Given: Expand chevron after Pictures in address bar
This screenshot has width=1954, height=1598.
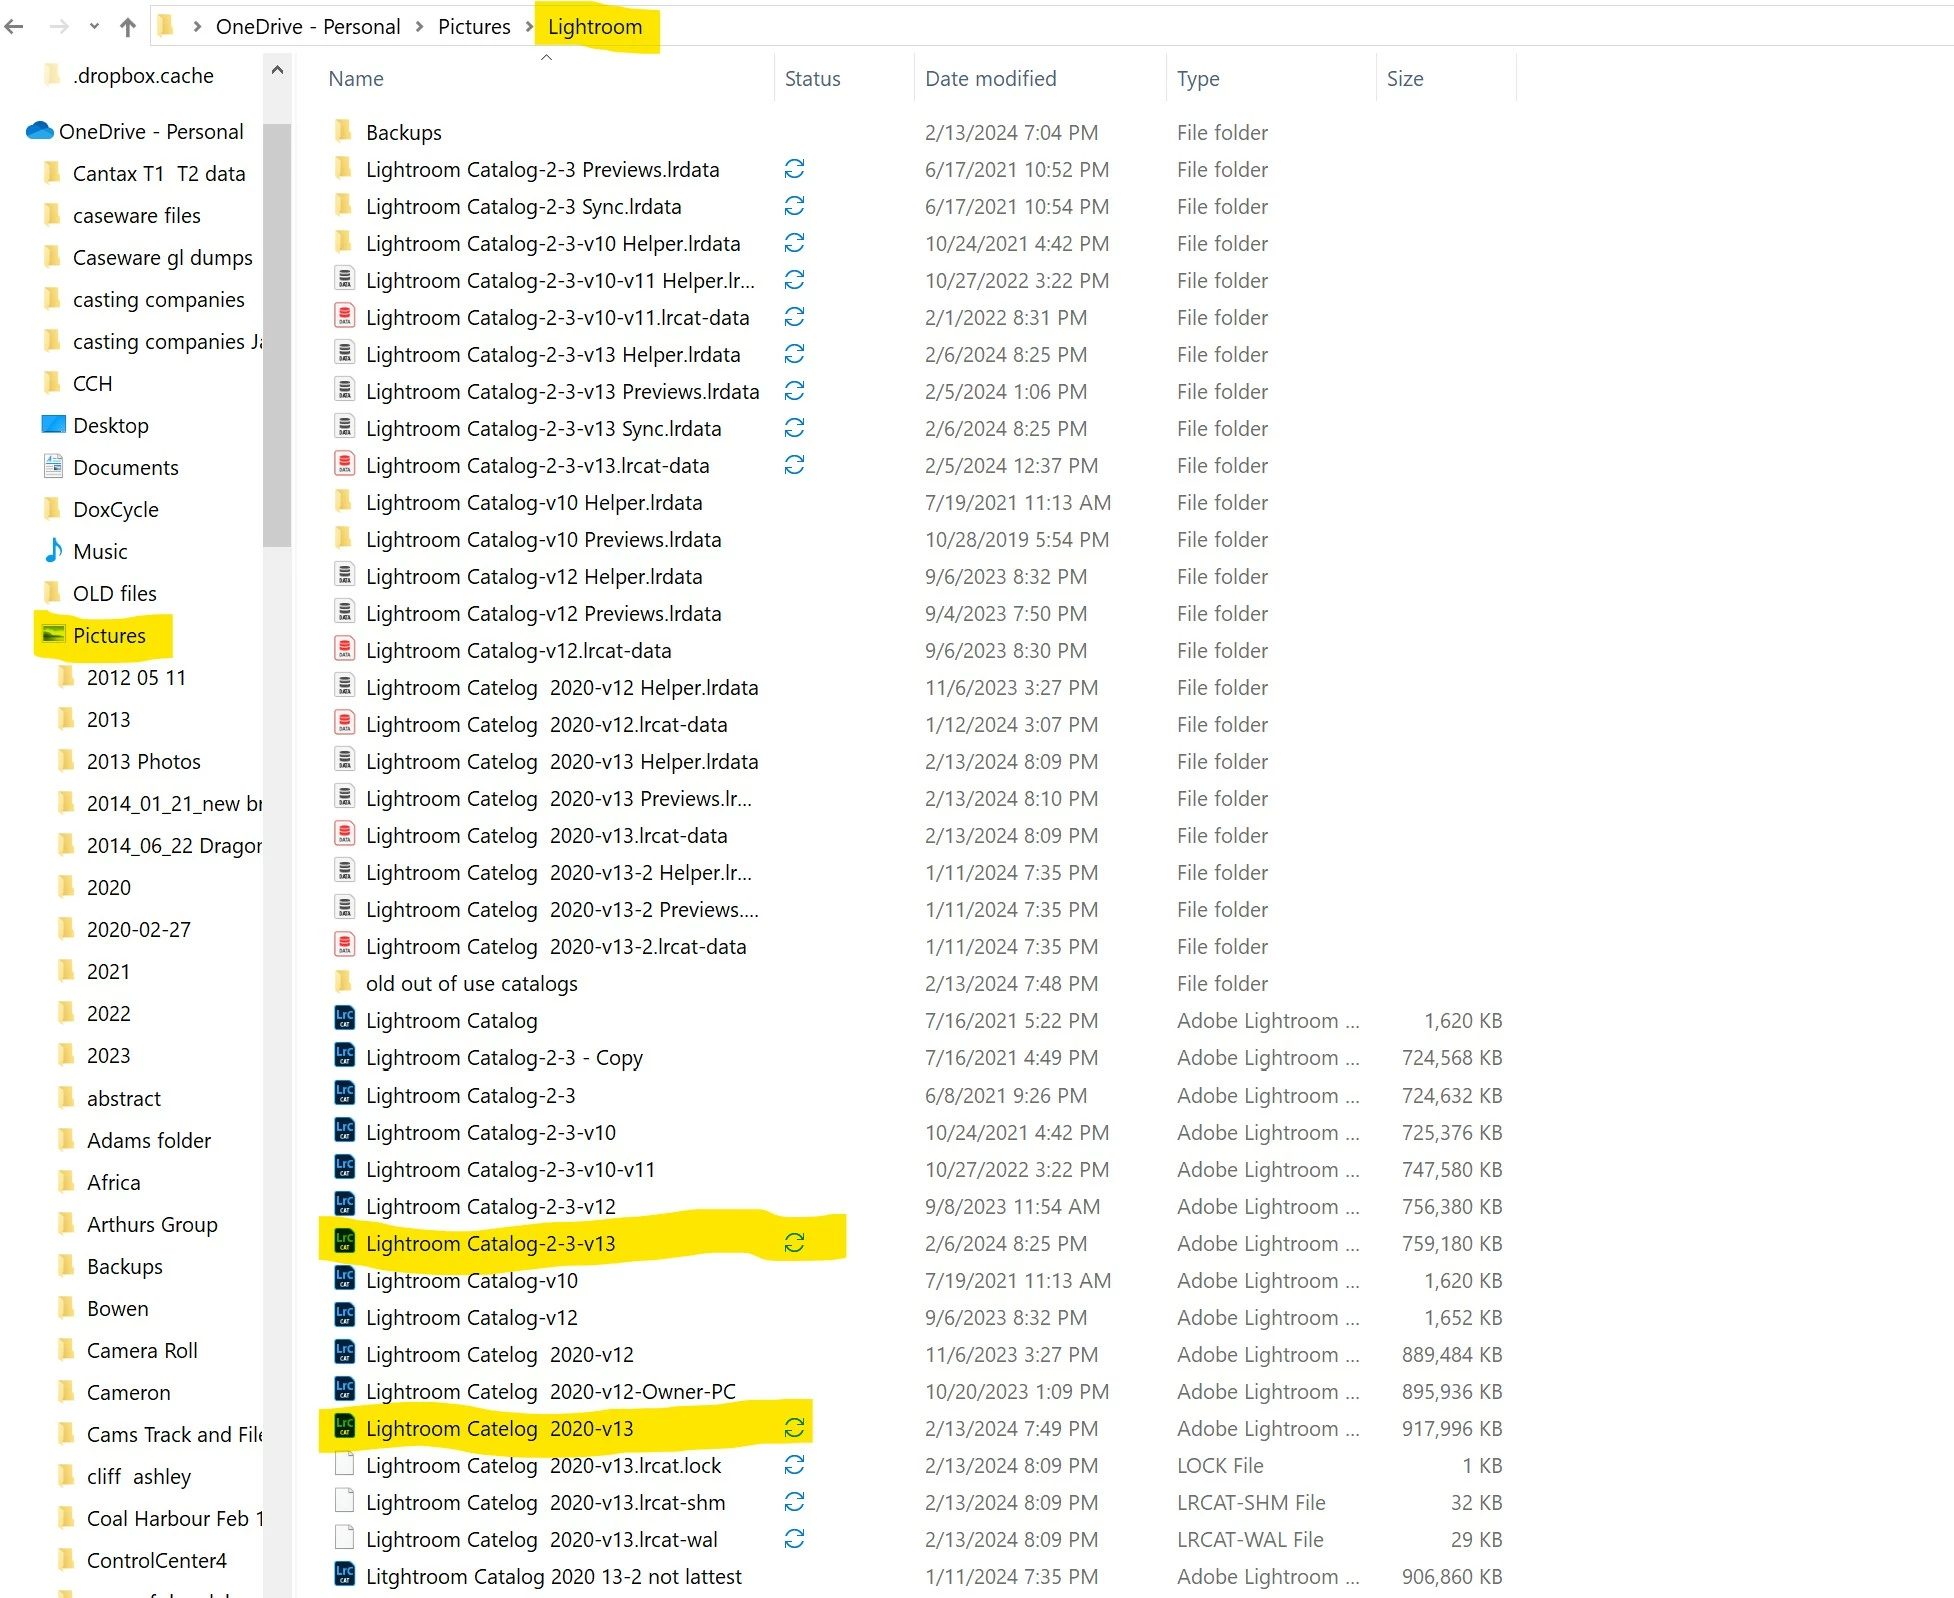Looking at the screenshot, I should coord(530,27).
